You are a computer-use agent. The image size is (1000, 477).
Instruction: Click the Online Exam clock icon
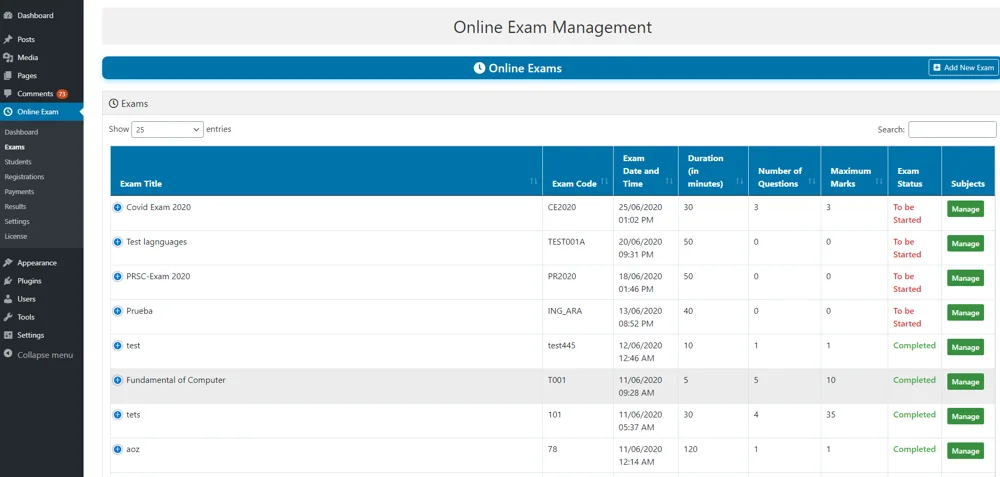point(8,112)
